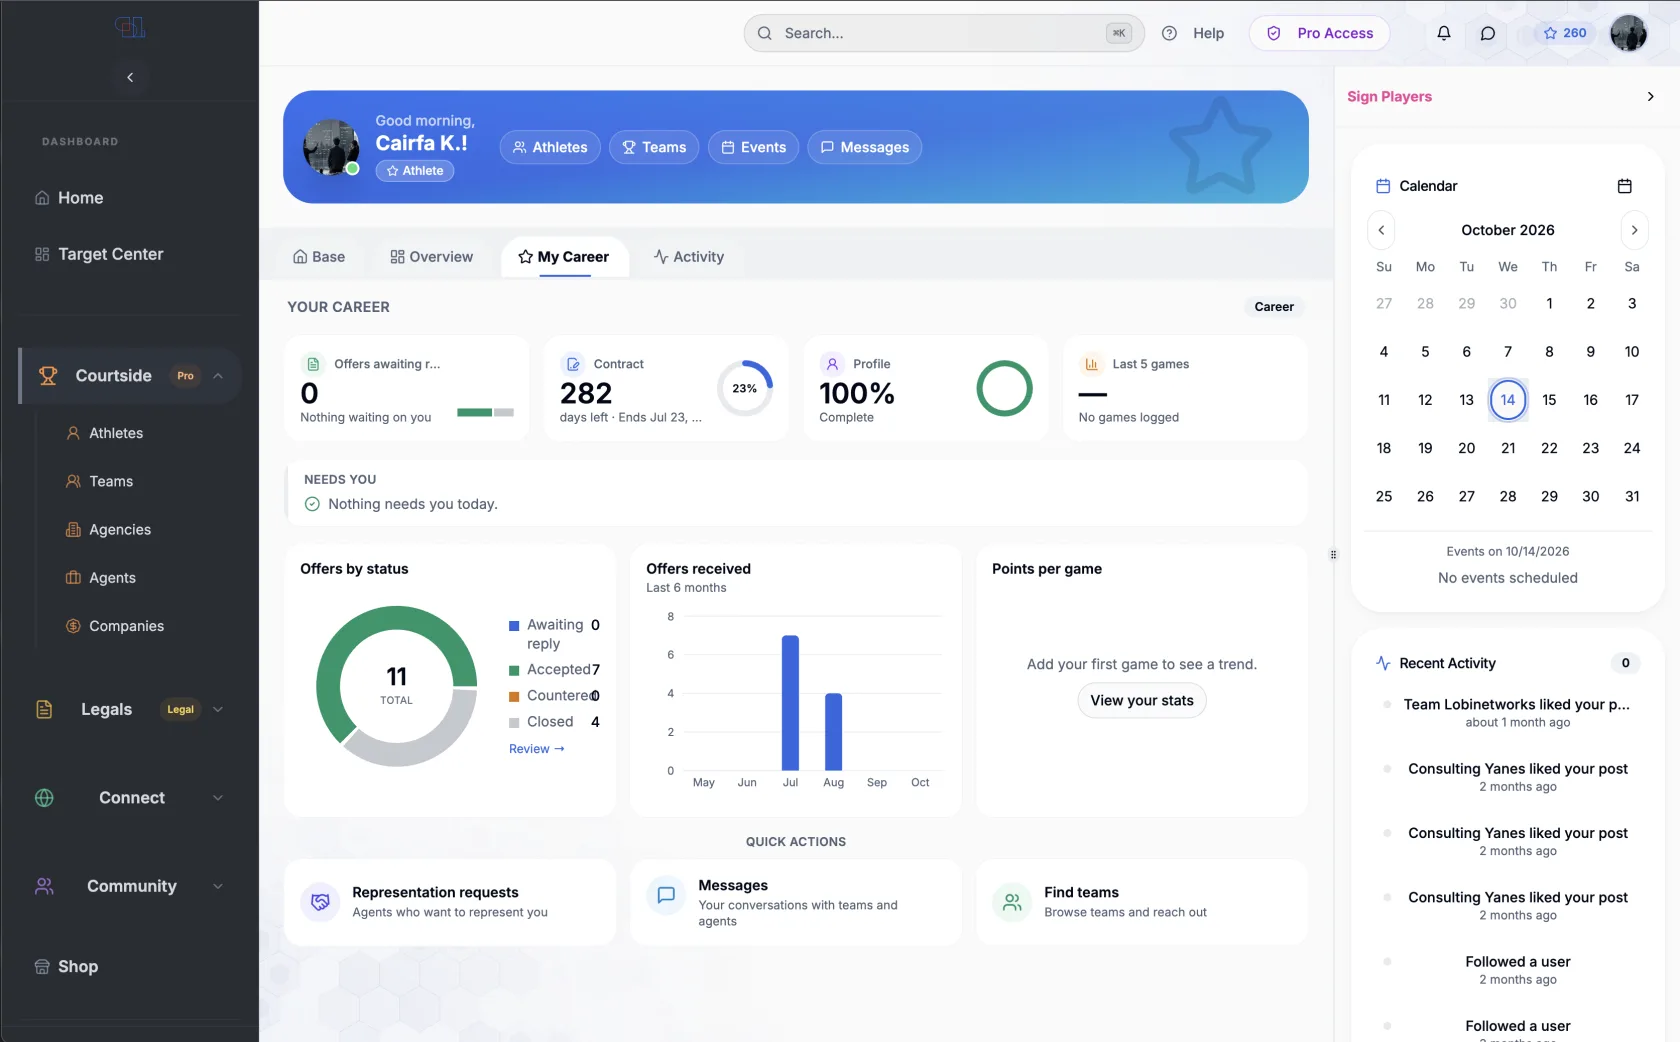Open the calendar picker icon

1625,186
